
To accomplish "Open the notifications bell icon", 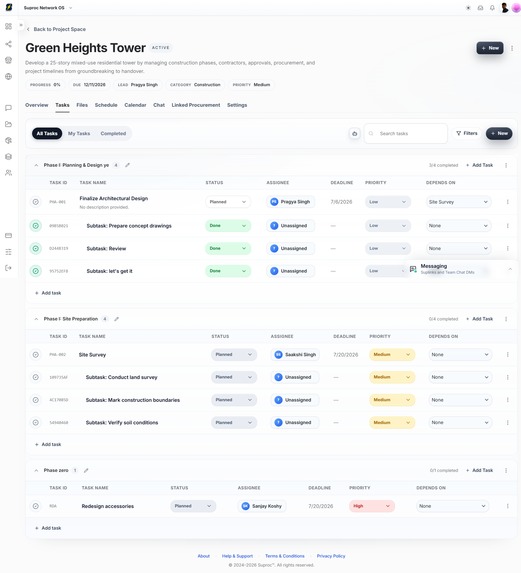I will pos(492,8).
